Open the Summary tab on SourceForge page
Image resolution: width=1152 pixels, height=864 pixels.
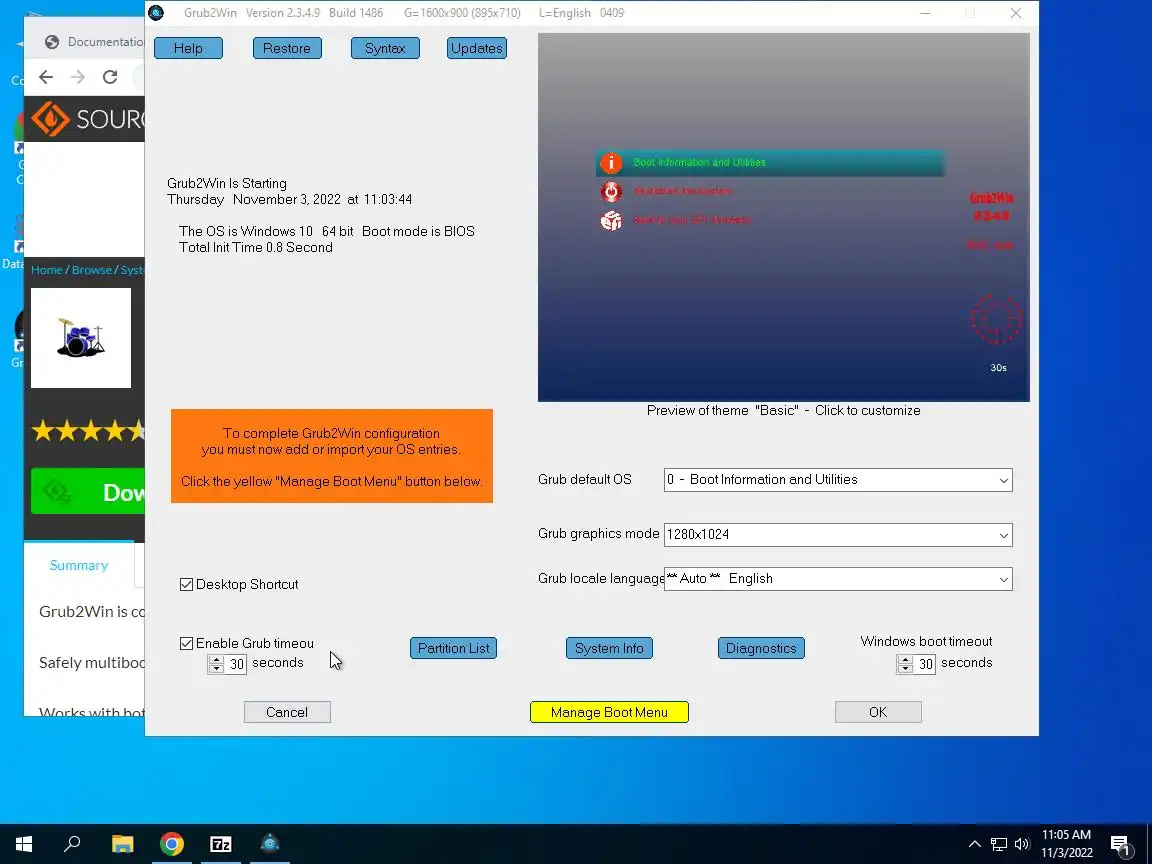coord(79,565)
